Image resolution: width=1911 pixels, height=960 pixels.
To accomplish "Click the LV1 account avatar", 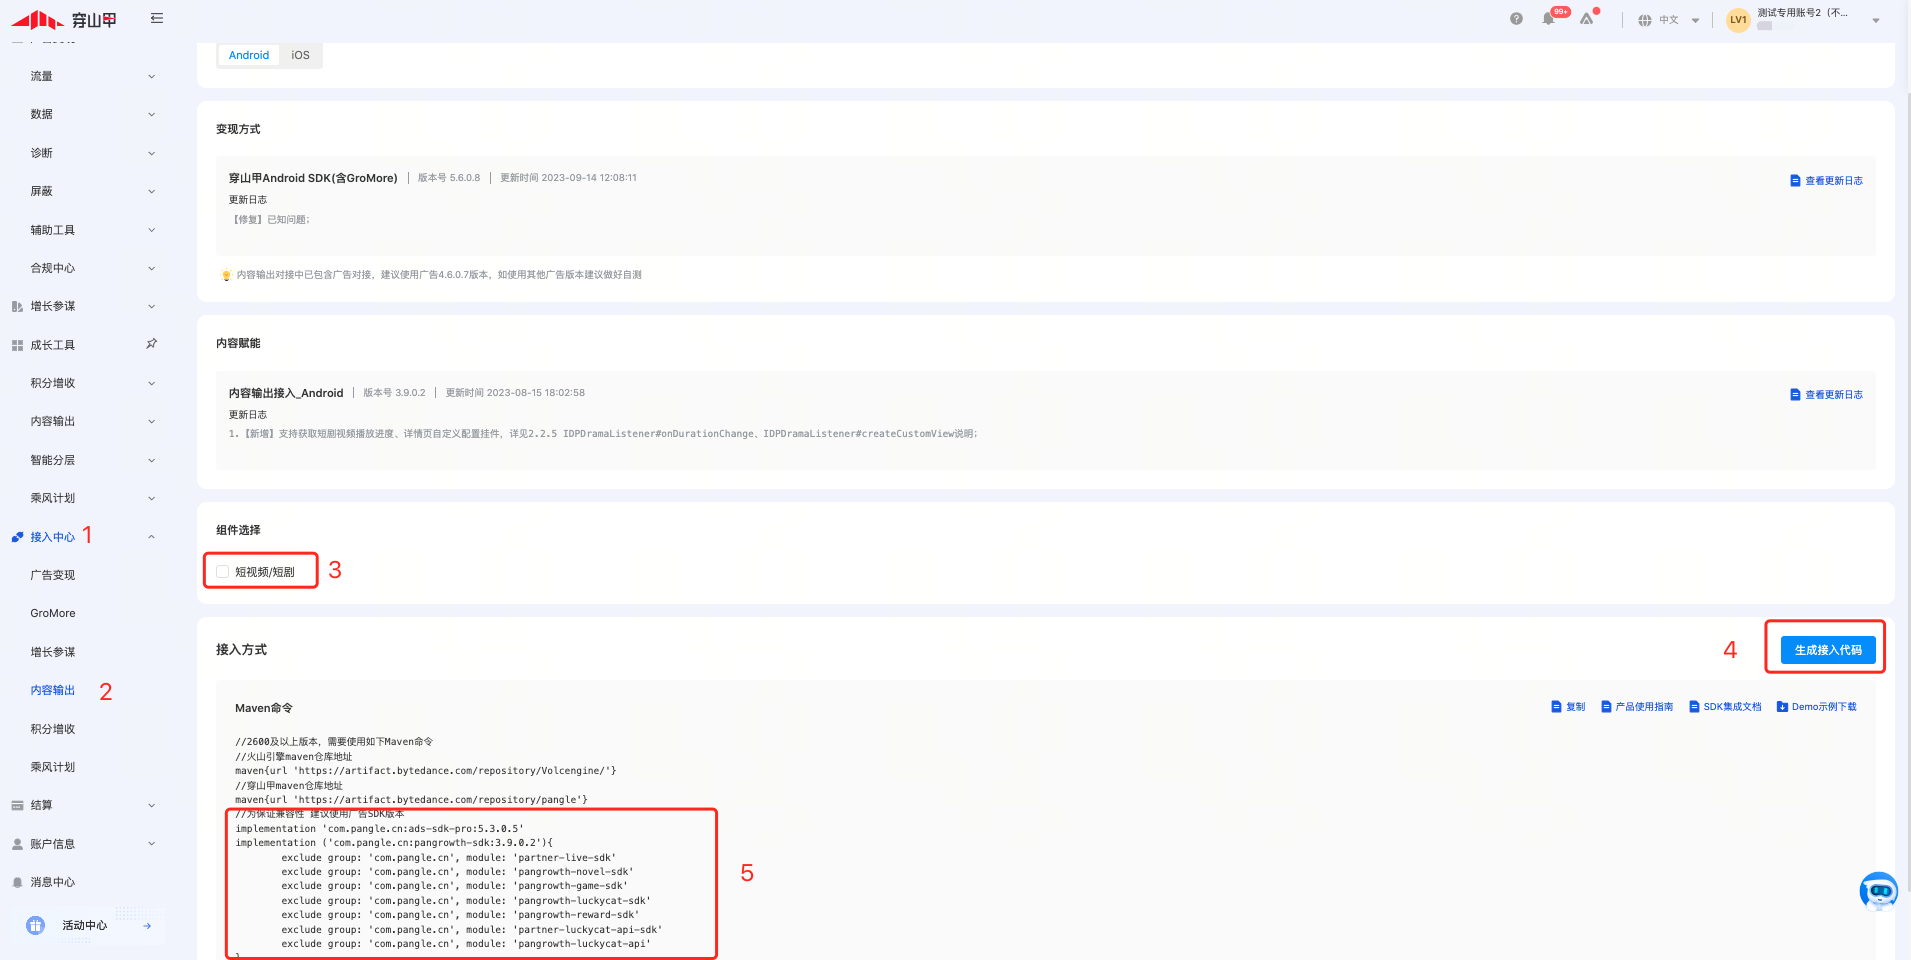I will coord(1738,20).
